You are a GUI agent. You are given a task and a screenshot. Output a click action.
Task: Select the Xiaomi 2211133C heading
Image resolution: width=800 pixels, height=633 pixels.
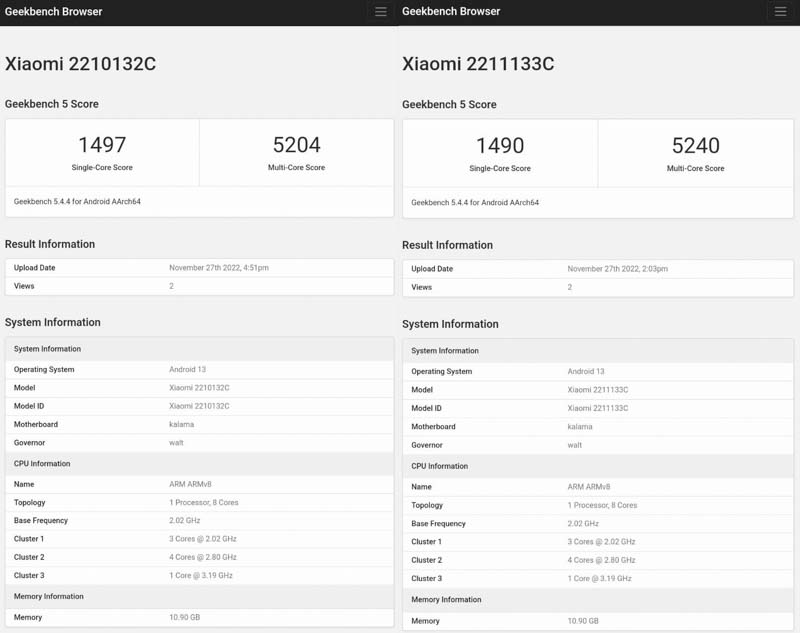coord(478,64)
